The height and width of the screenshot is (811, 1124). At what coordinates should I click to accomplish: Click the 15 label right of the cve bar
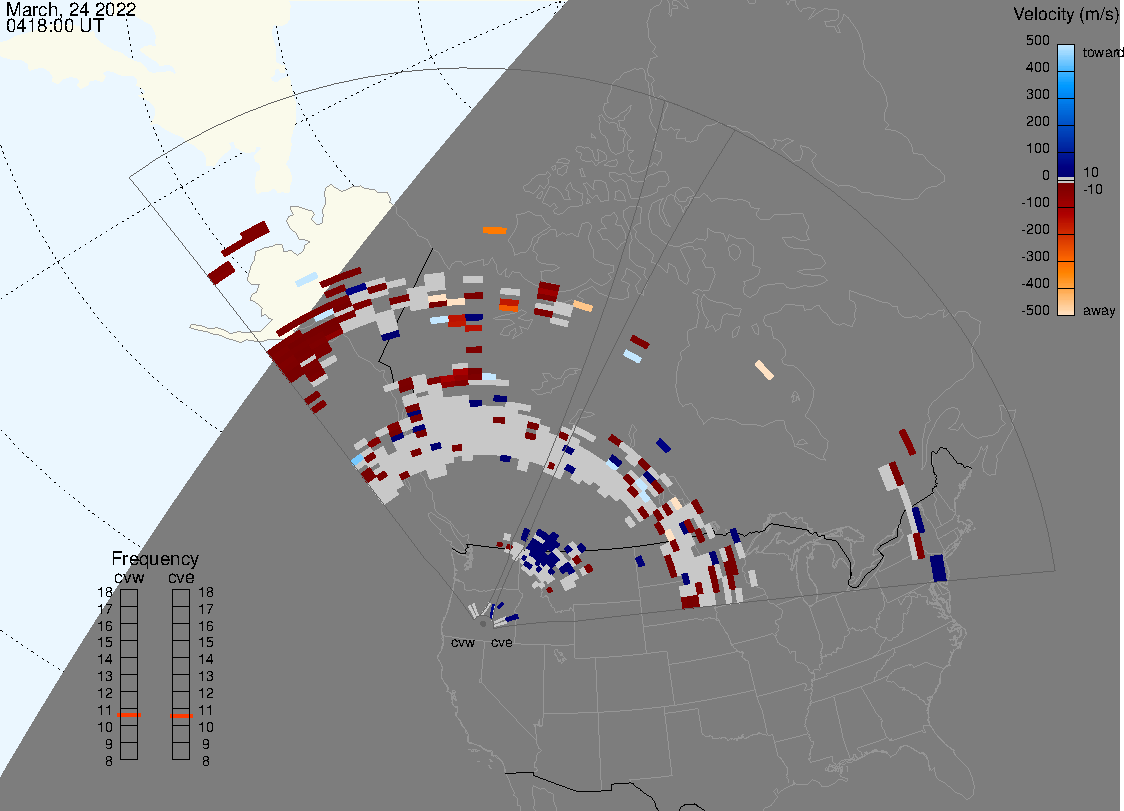click(x=206, y=642)
